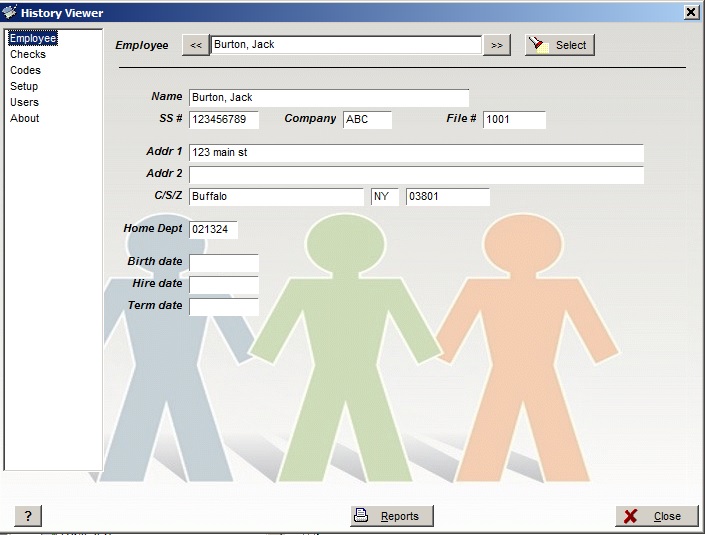Go to next employee with >> button
Viewport: 705px width, 535px height.
click(497, 45)
